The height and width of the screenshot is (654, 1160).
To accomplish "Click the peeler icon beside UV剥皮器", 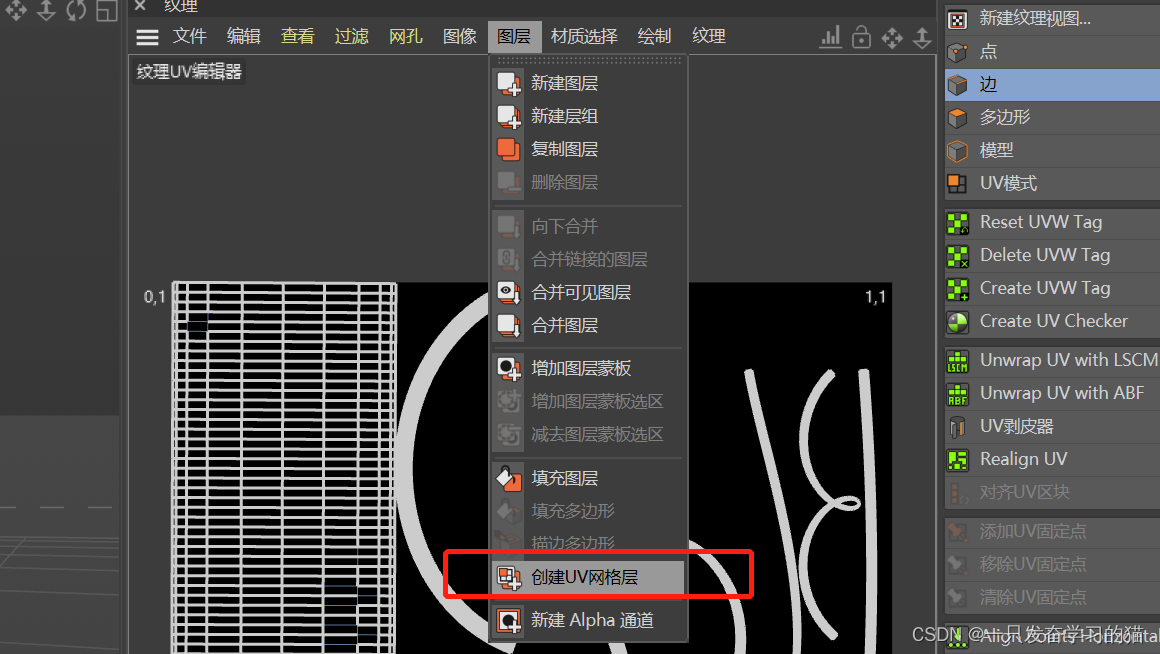I will 957,427.
